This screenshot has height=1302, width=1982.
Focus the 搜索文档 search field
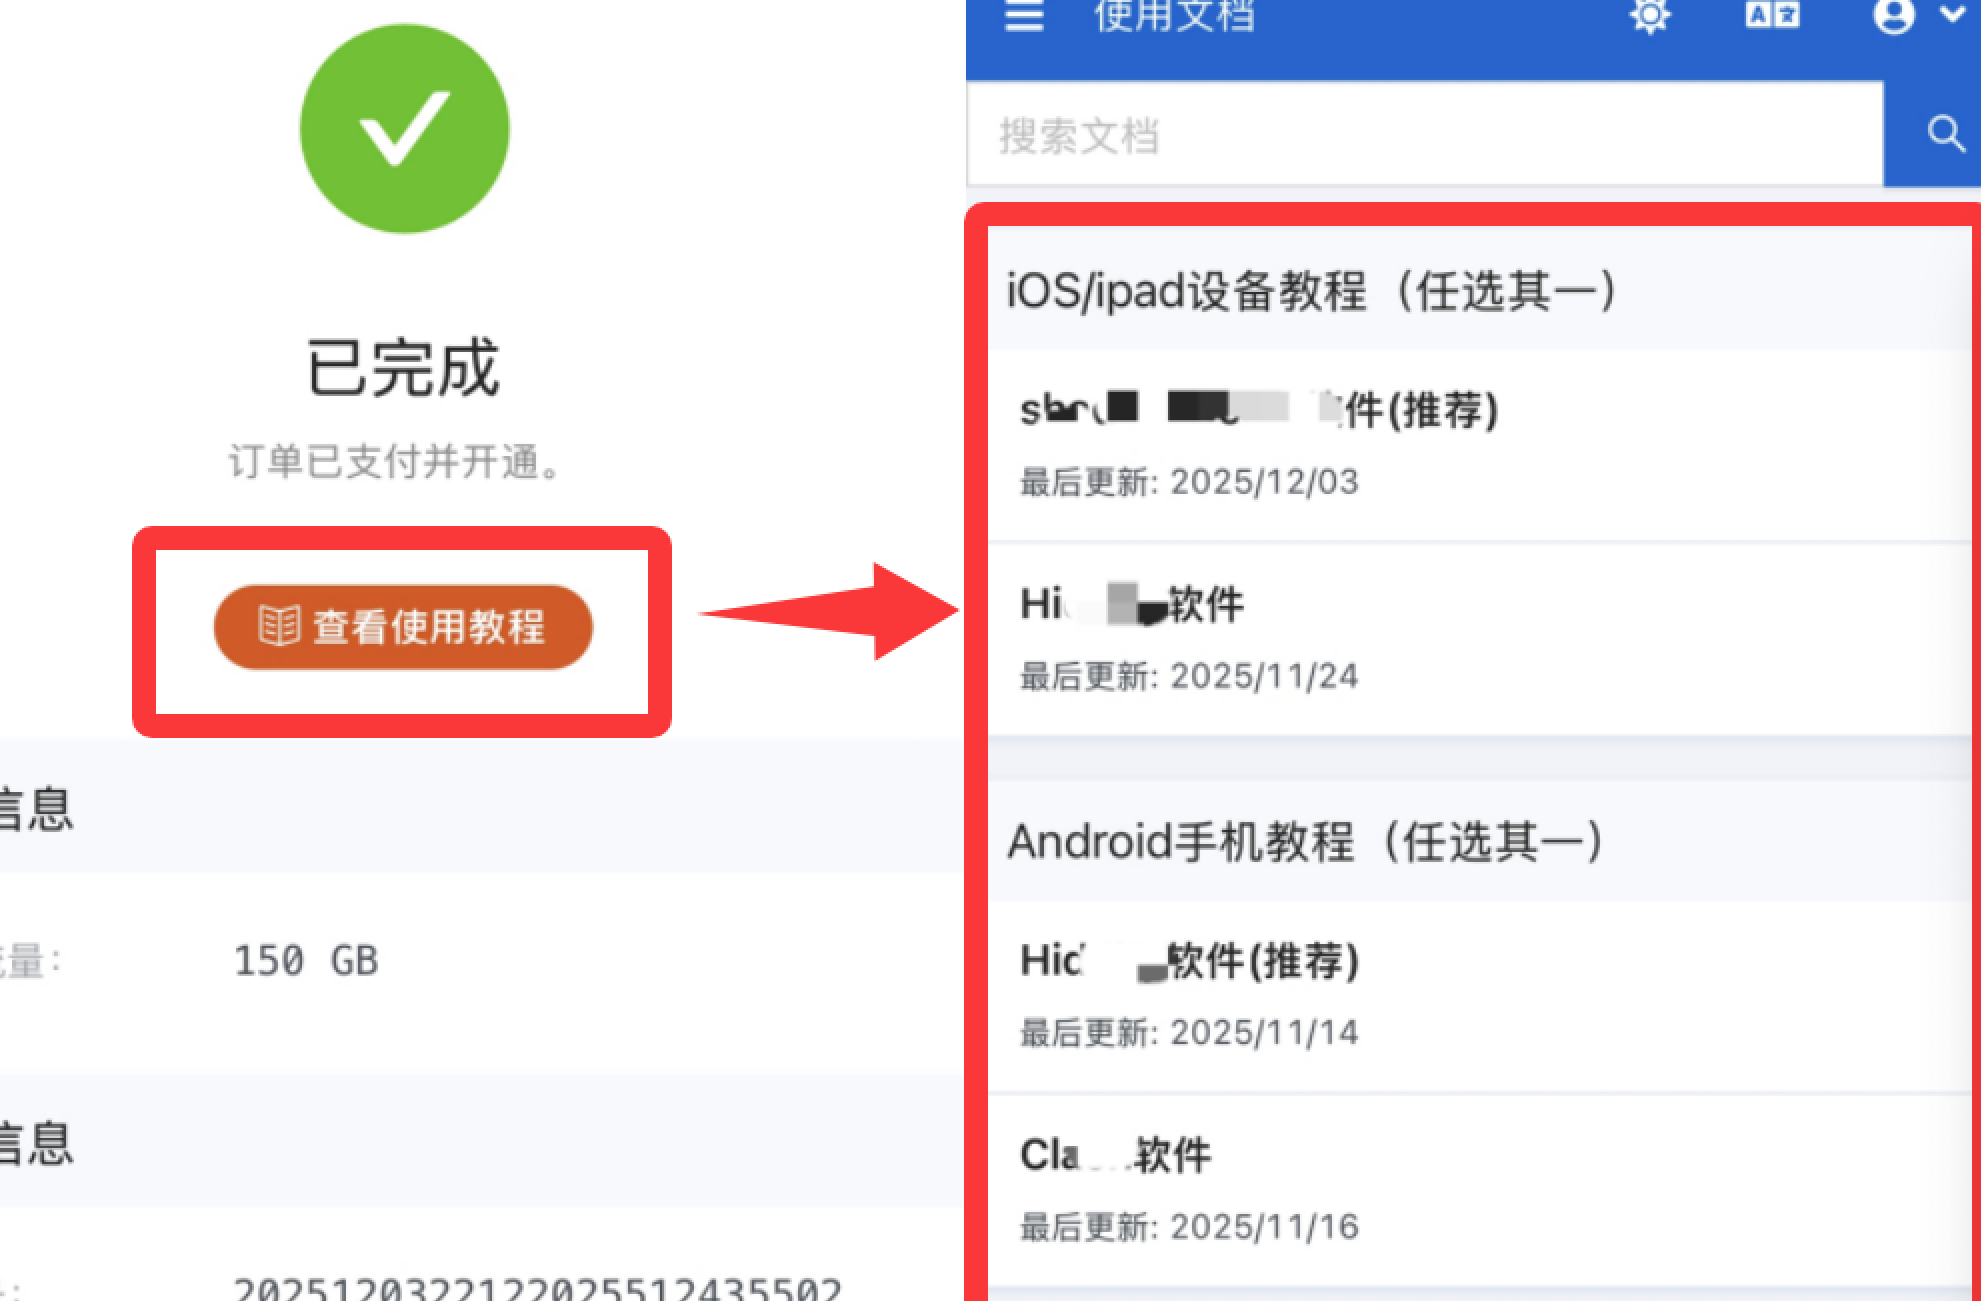tap(1425, 134)
